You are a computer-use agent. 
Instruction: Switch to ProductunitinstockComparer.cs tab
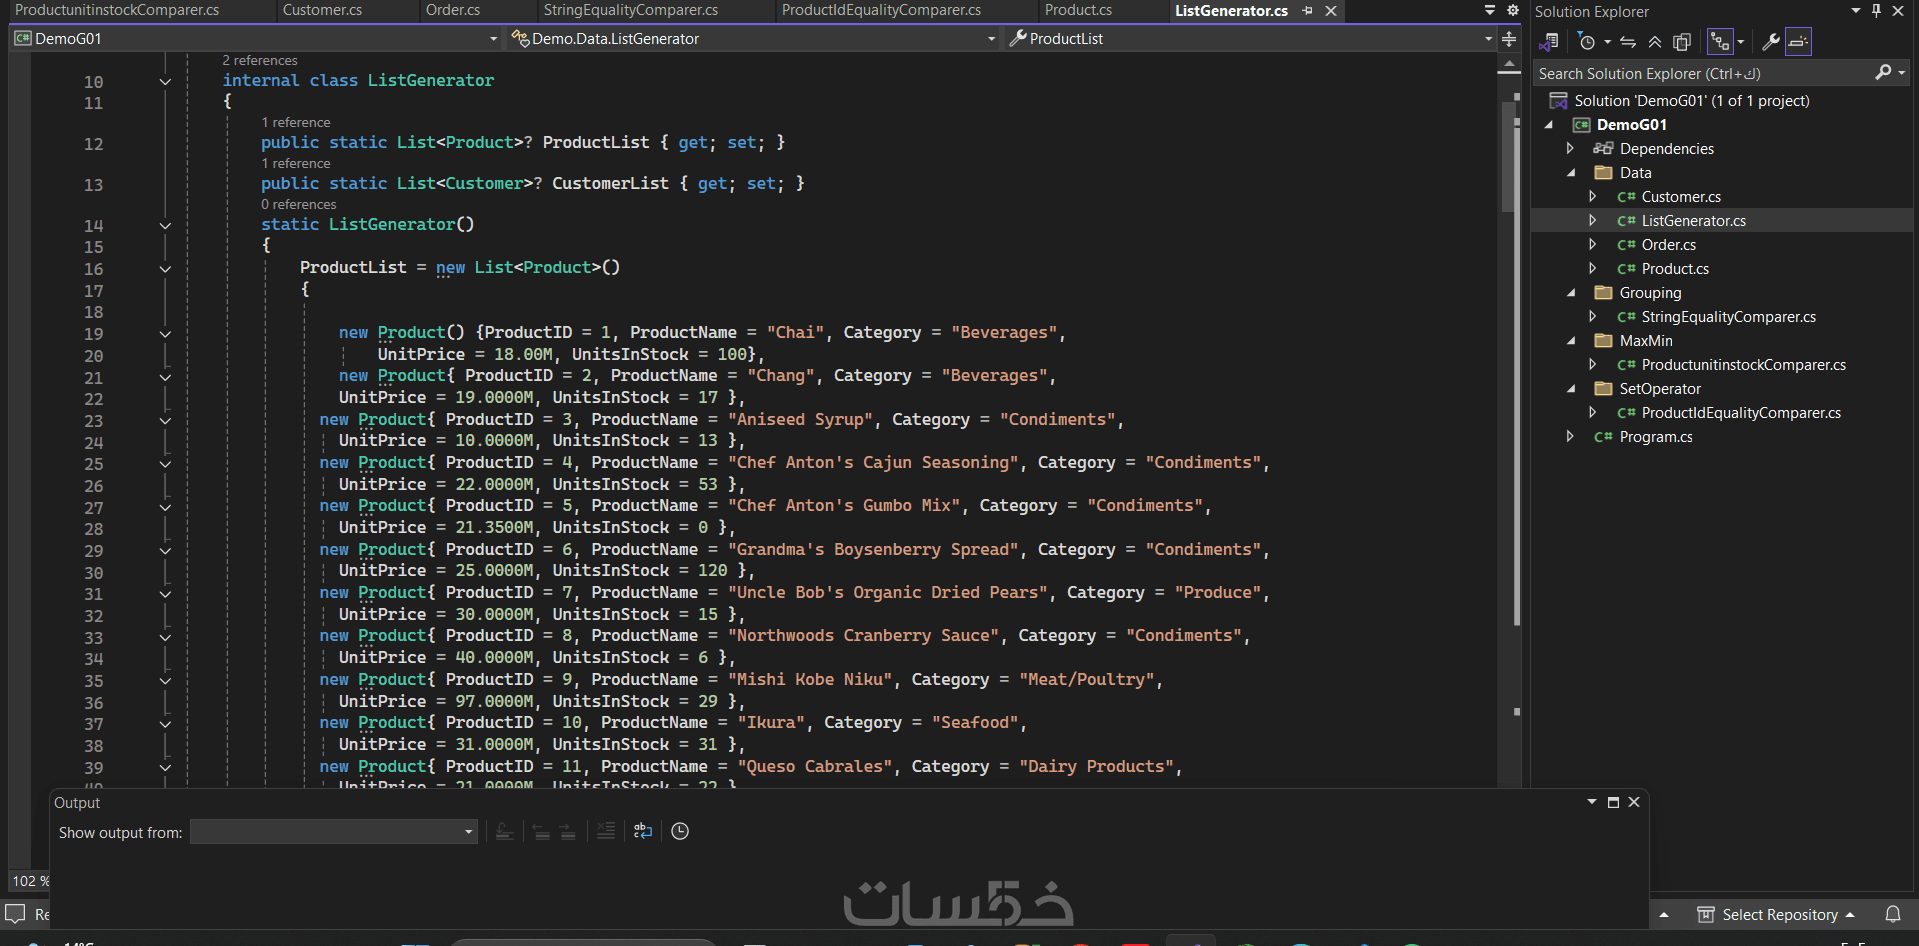(117, 10)
